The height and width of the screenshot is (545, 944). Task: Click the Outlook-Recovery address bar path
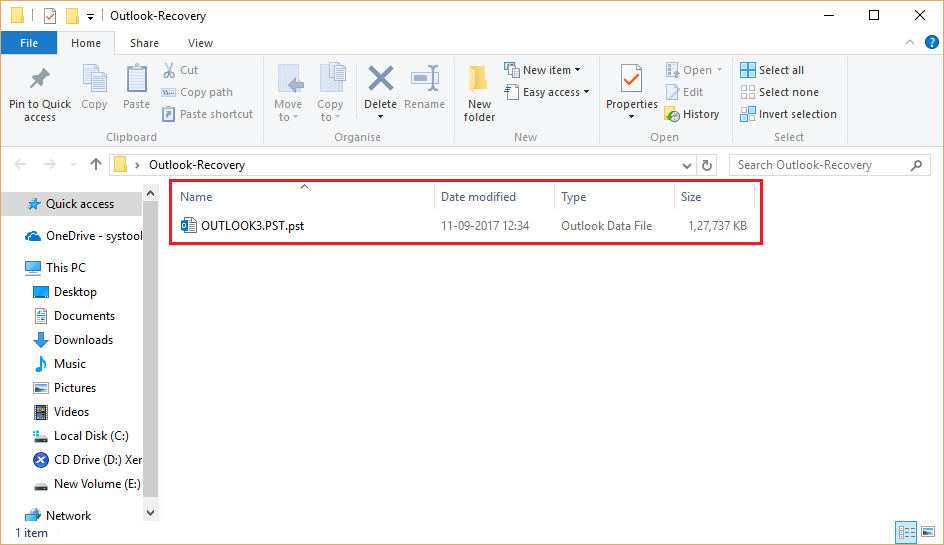tap(197, 164)
